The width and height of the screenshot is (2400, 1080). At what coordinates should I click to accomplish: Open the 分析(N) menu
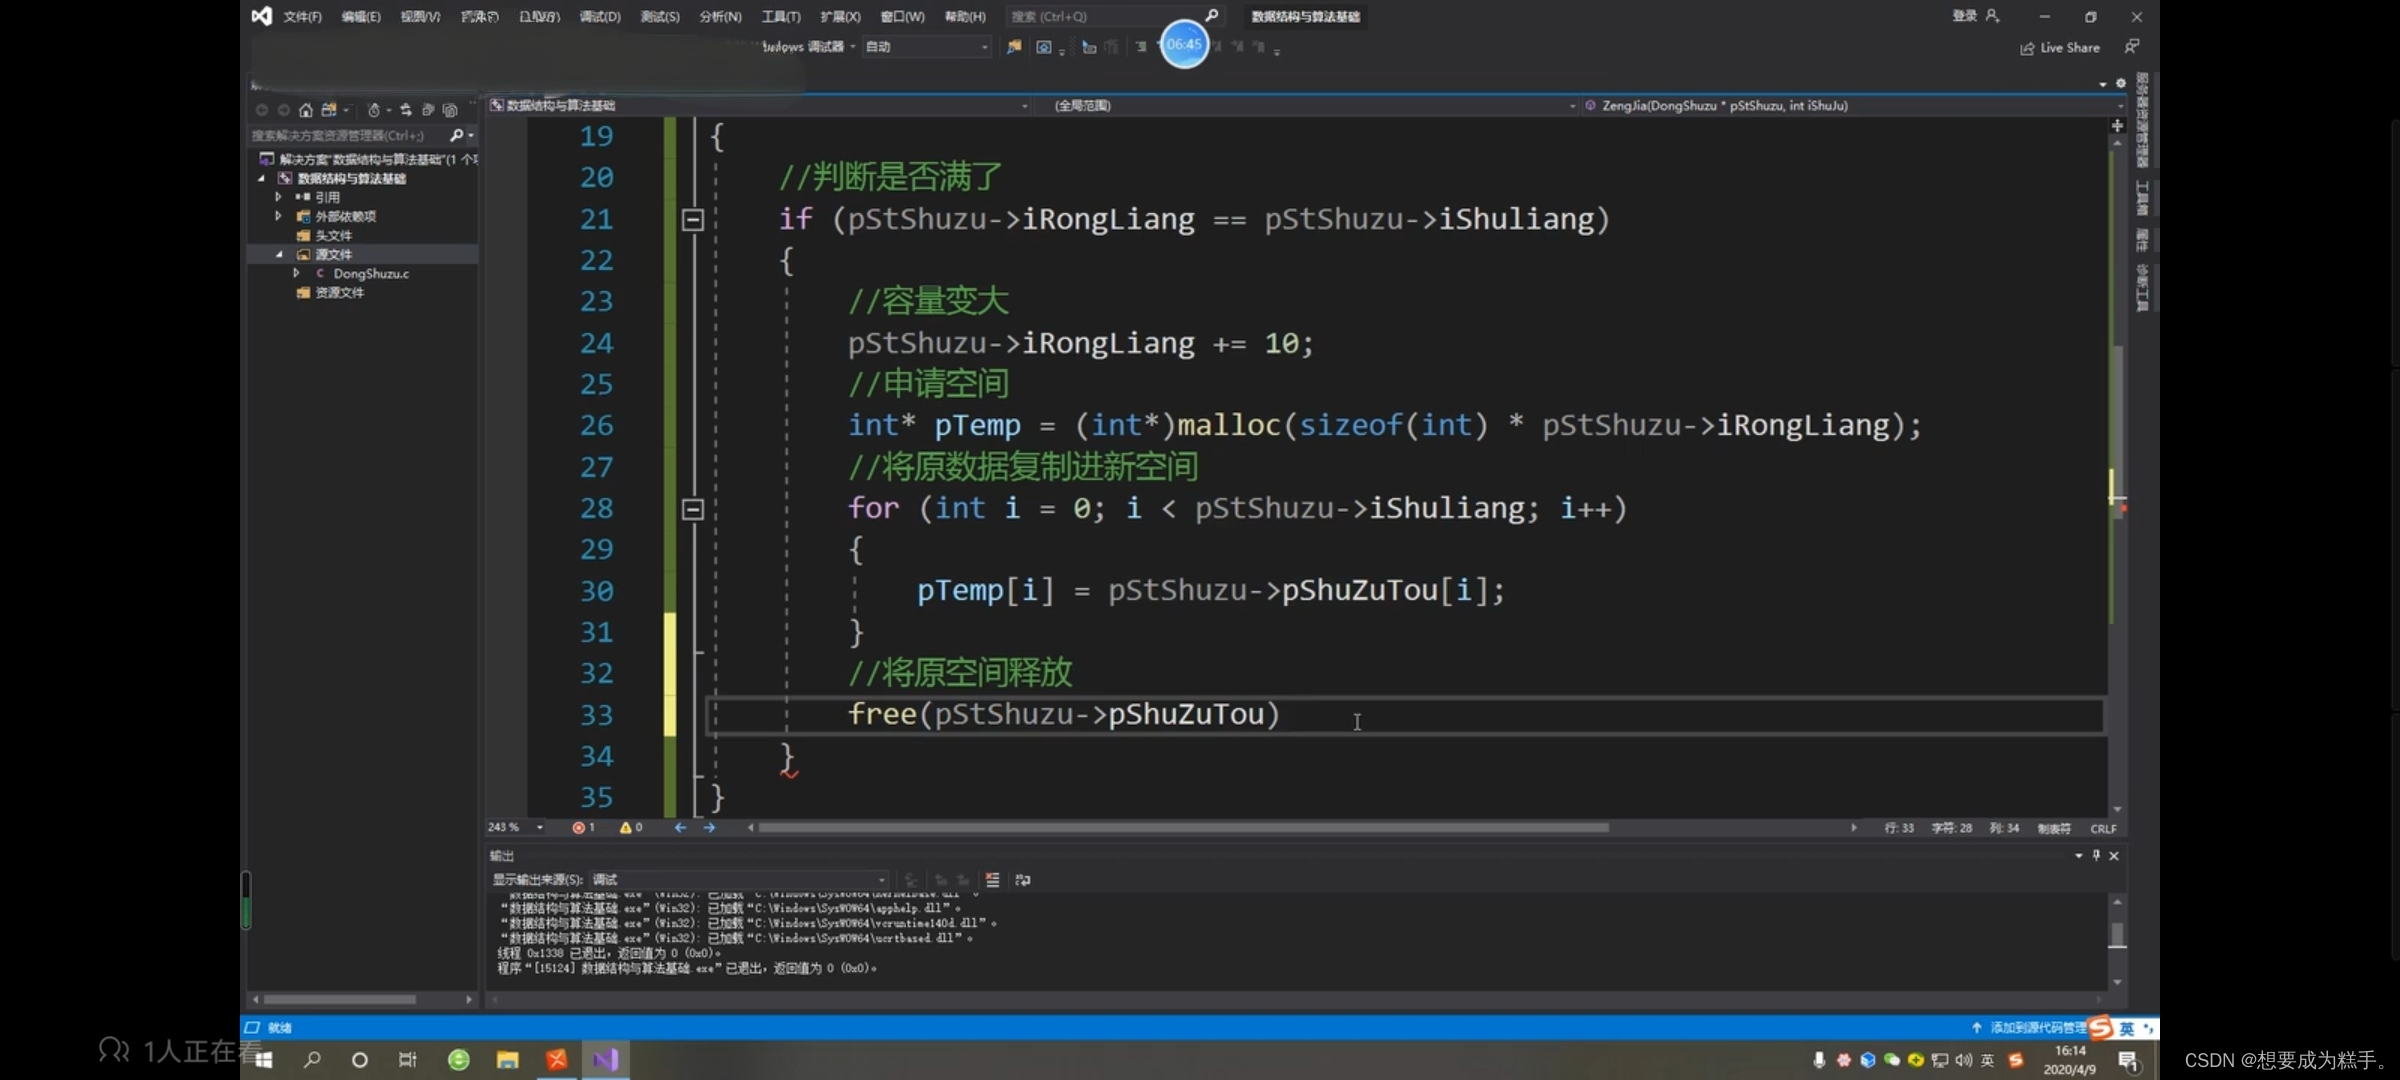click(x=720, y=16)
